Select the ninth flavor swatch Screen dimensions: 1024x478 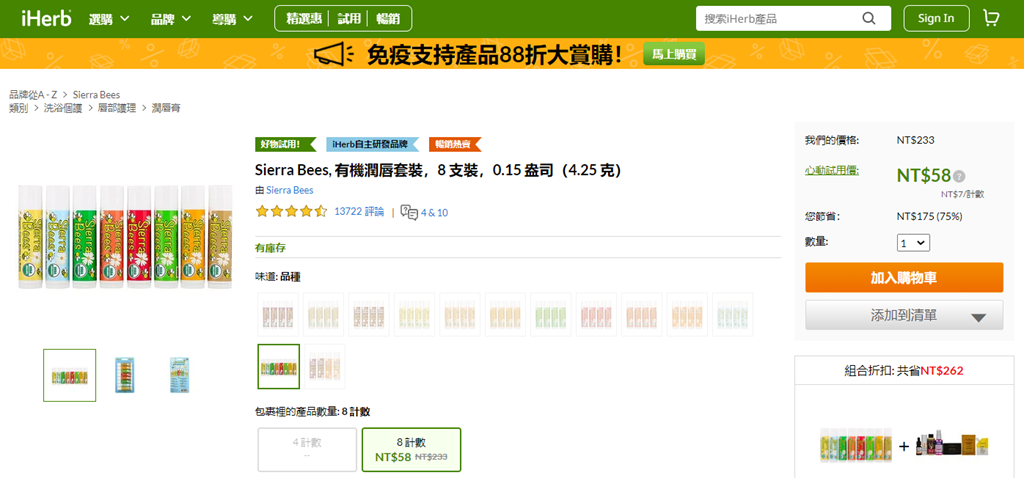tap(642, 314)
